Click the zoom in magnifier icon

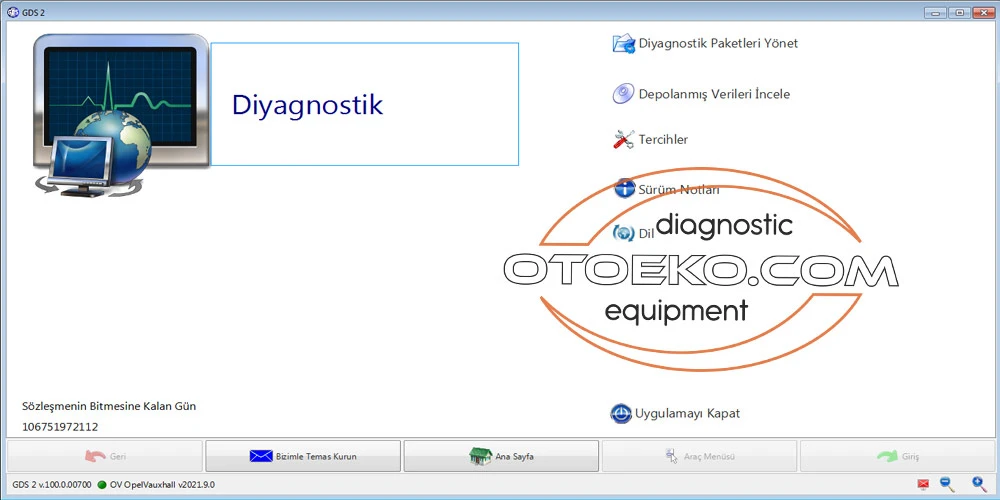click(980, 484)
